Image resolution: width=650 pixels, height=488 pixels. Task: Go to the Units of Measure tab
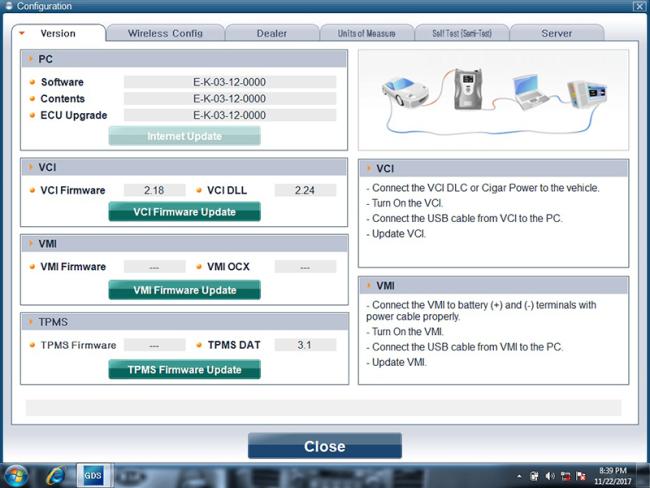point(365,33)
